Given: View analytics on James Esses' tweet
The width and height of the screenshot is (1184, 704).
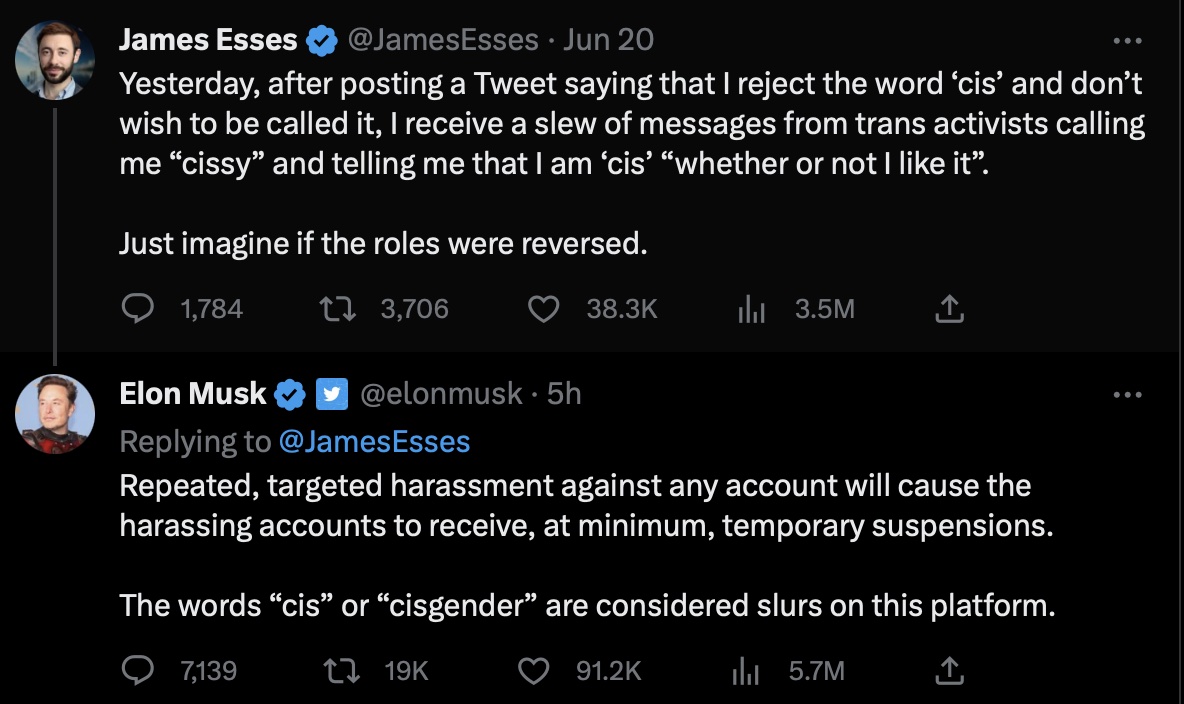Looking at the screenshot, I should 751,309.
